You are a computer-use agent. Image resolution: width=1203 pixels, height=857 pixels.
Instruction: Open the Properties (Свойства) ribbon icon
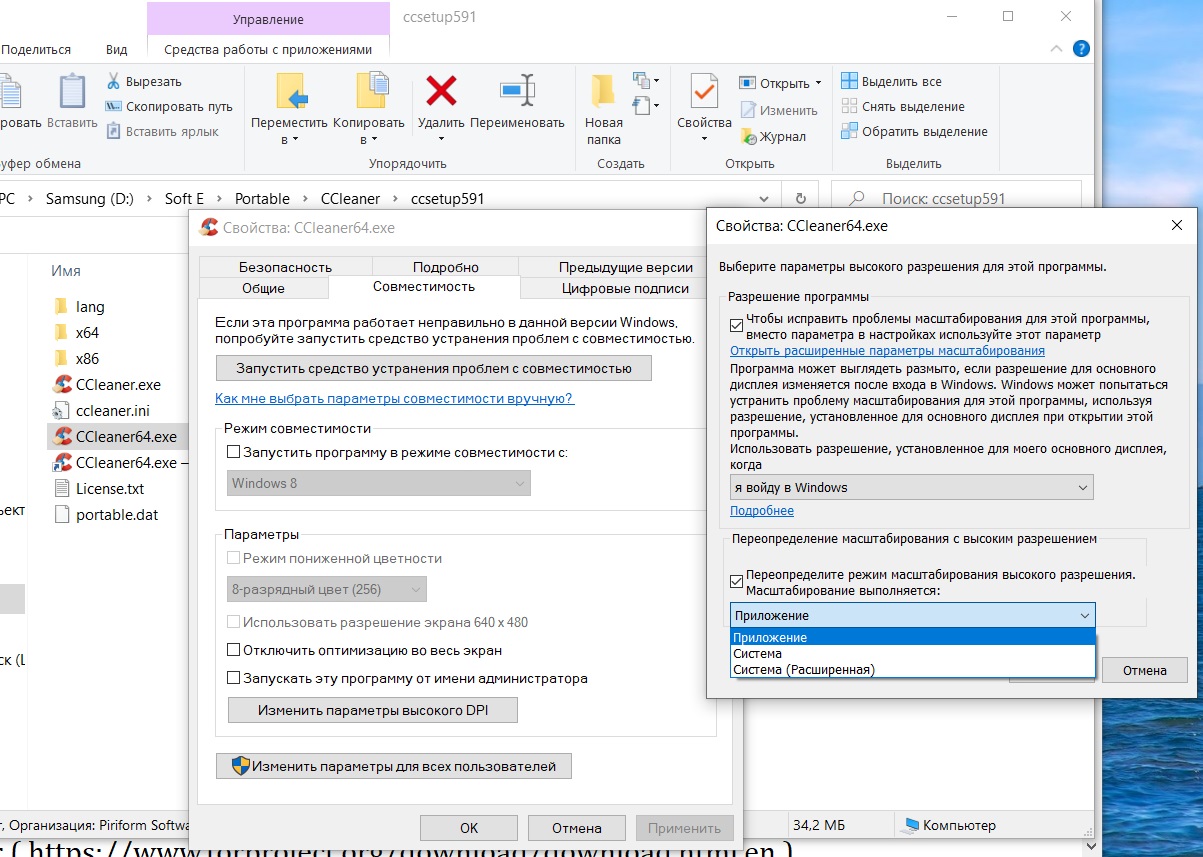704,92
